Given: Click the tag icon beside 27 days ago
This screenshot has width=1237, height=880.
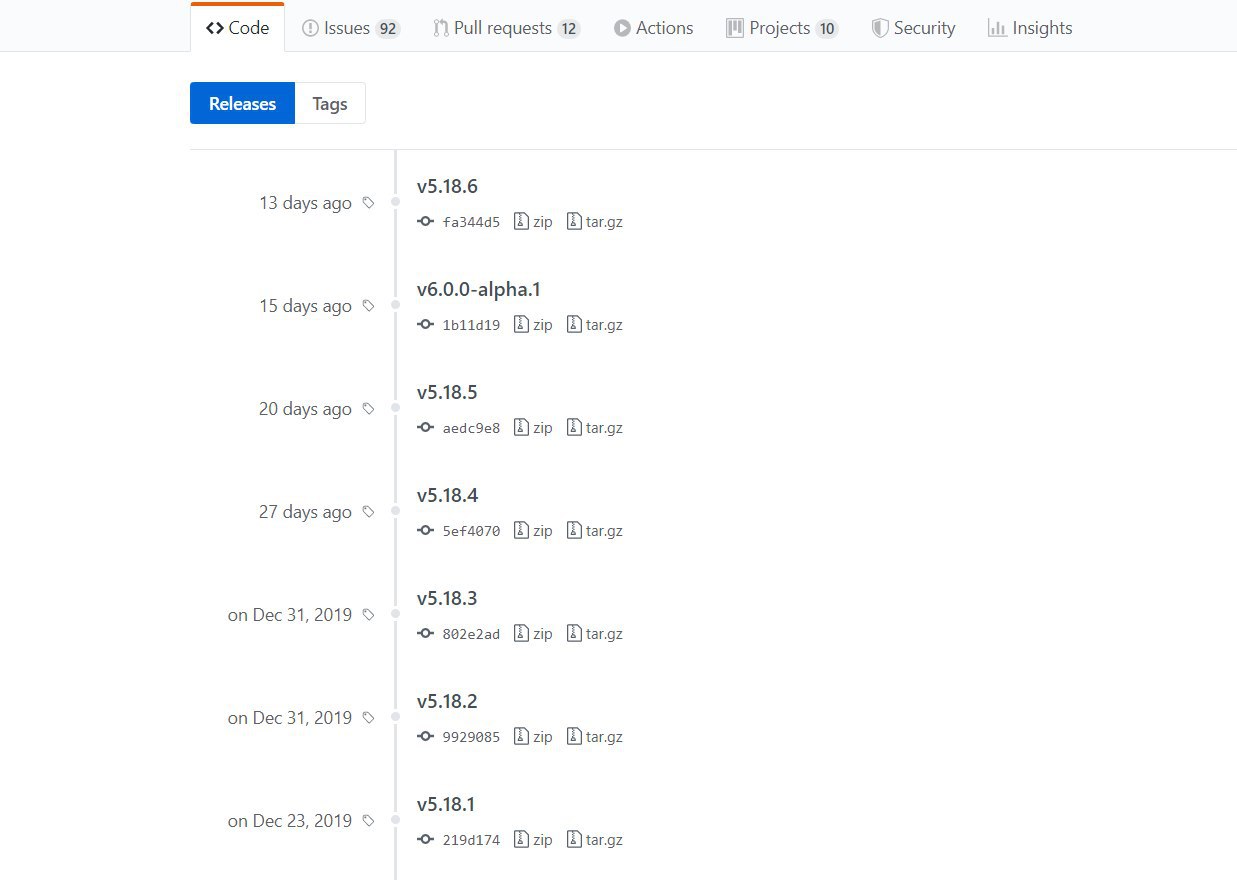Looking at the screenshot, I should [368, 512].
